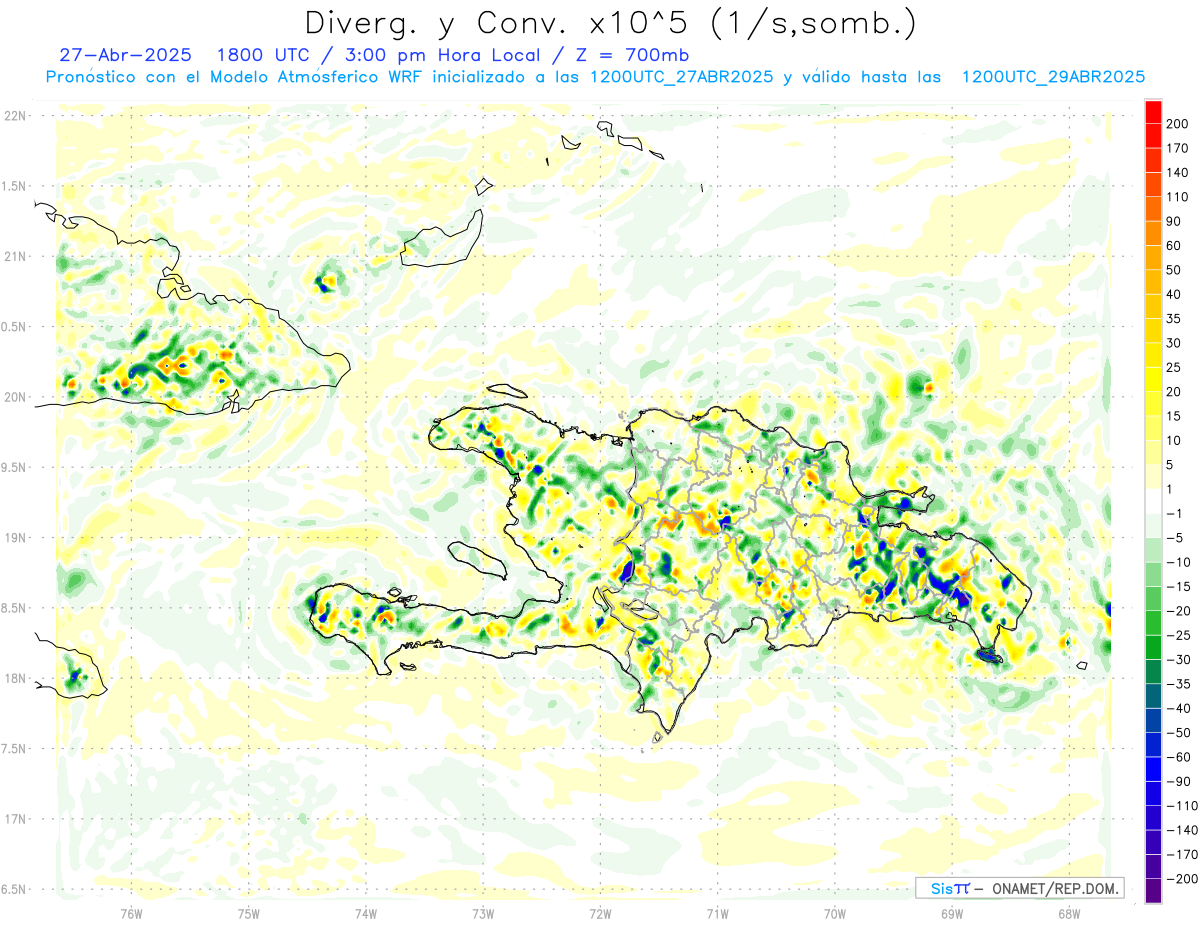Screen dimensions: 1200x927
Task: Click the 22N latitude label
Action: [x=14, y=116]
